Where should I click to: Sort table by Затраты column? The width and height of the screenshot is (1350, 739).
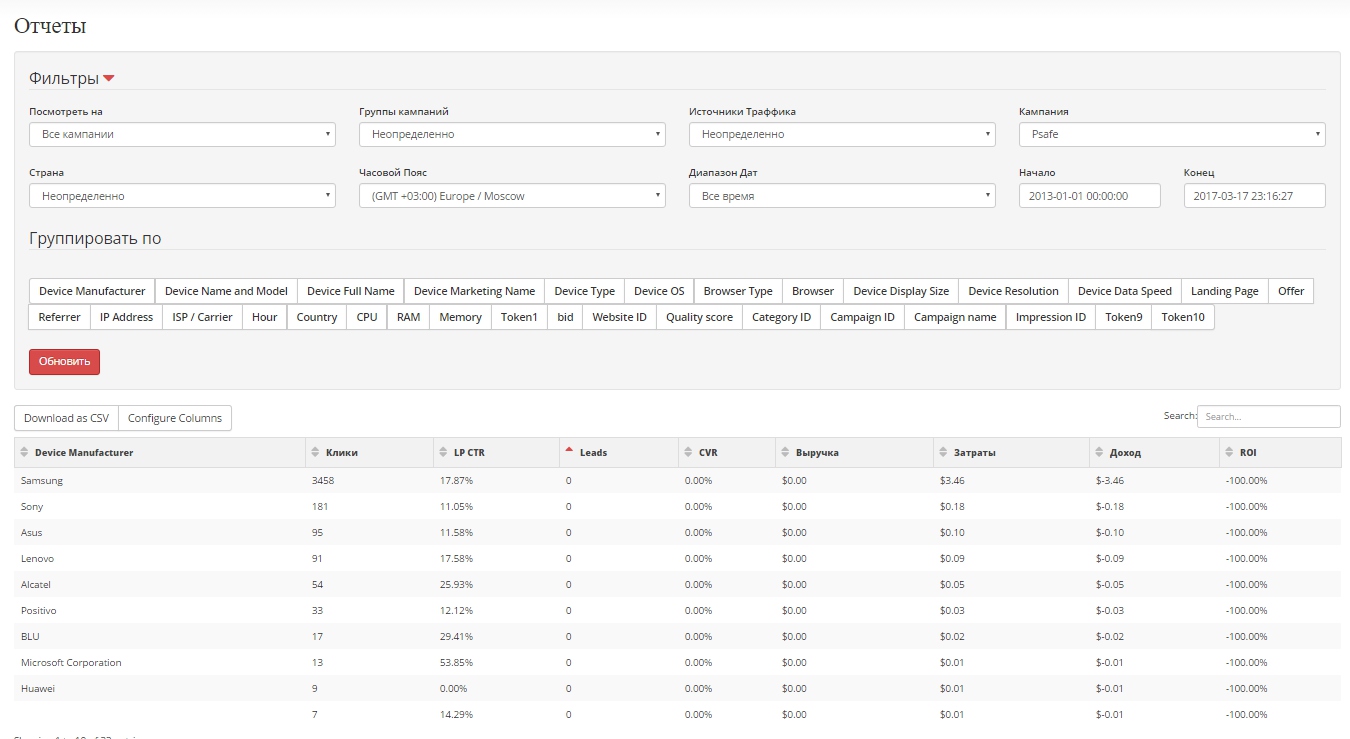(x=1011, y=453)
